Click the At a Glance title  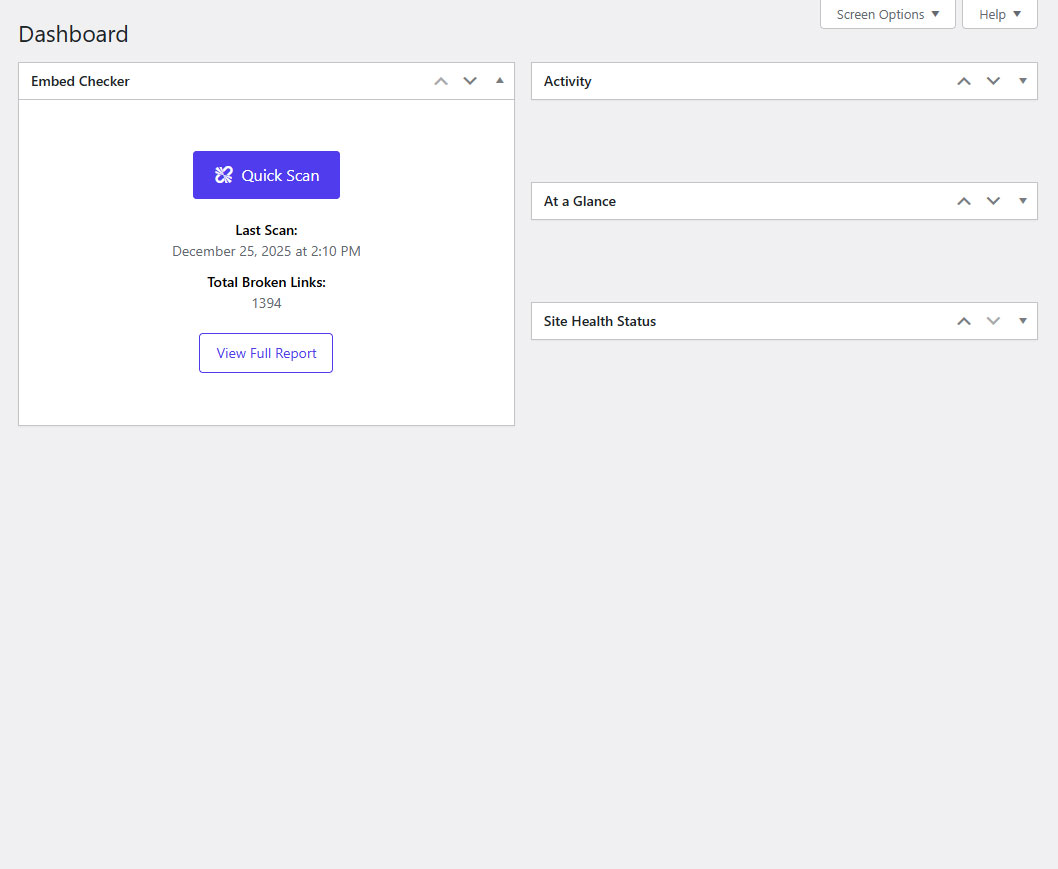pos(579,201)
